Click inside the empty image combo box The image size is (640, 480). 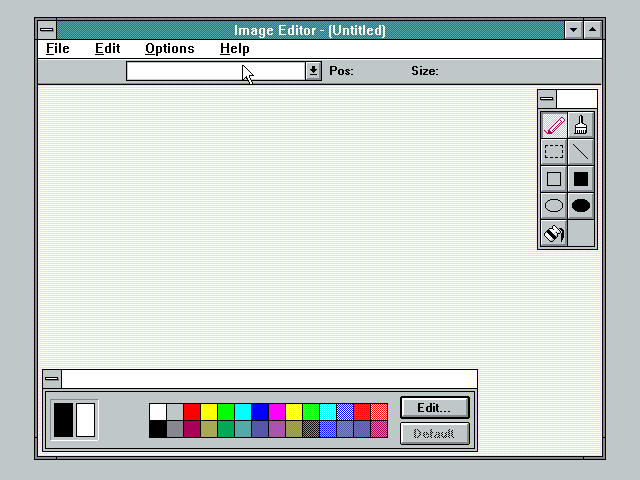tap(216, 71)
